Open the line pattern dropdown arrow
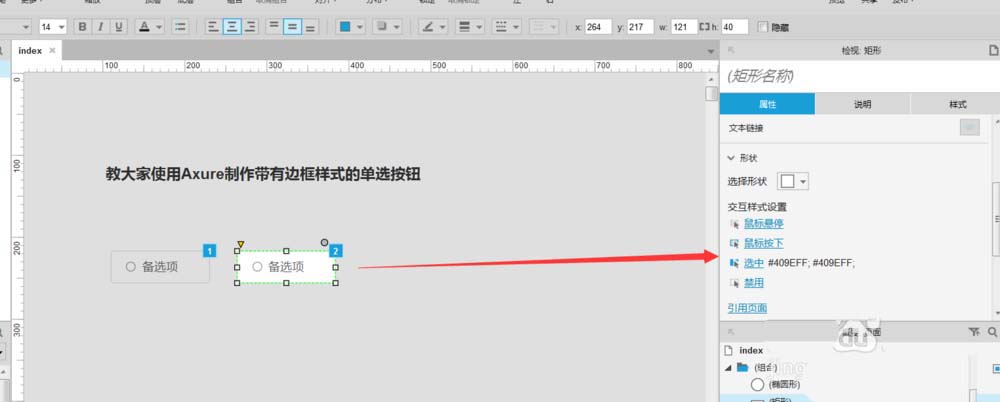The image size is (1000, 402). tap(516, 27)
